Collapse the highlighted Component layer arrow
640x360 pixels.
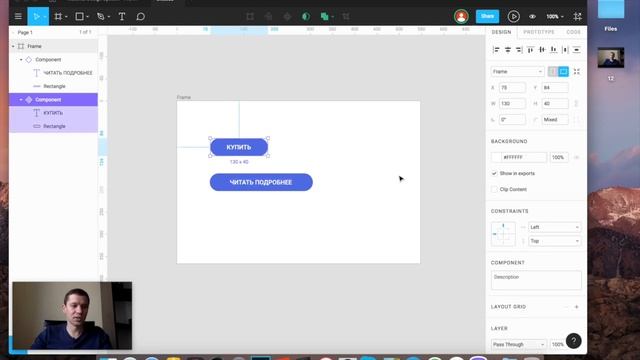(x=21, y=100)
